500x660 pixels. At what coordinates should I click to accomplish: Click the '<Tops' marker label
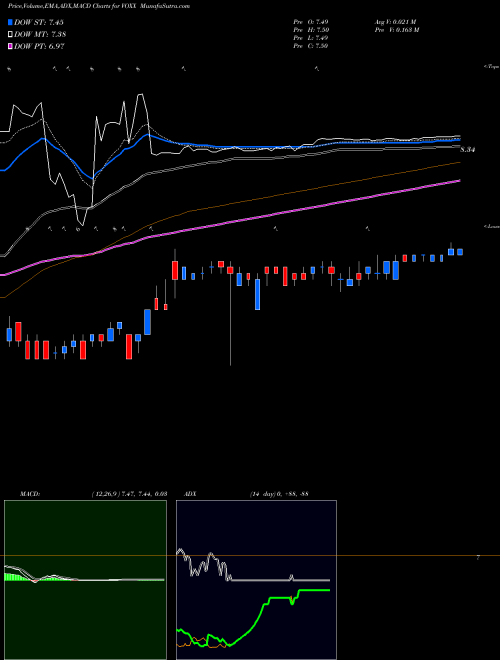click(492, 67)
